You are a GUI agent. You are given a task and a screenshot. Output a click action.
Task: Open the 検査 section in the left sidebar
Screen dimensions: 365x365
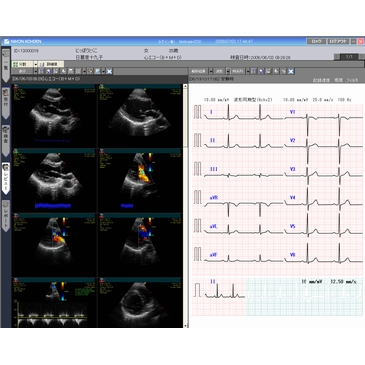point(6,141)
